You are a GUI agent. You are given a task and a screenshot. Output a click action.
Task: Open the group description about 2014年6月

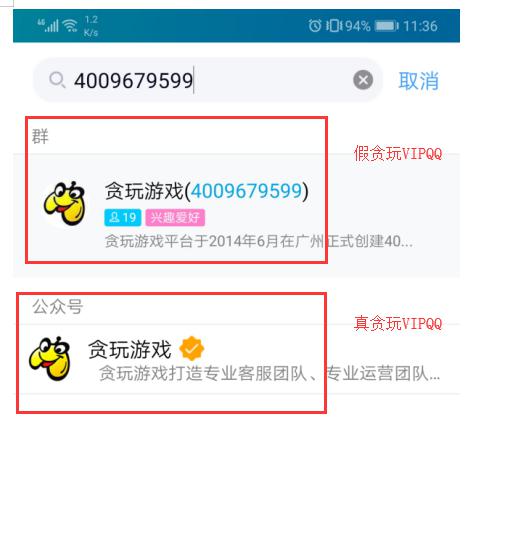tap(259, 241)
